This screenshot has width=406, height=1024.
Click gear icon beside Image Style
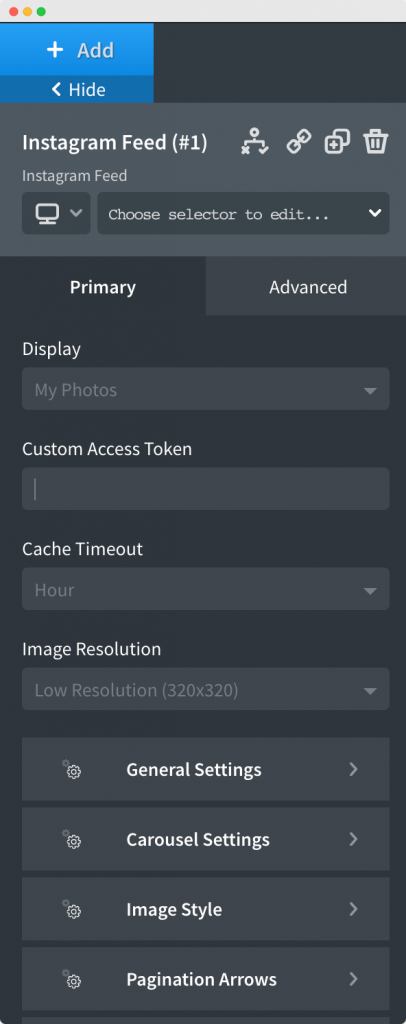pos(72,909)
